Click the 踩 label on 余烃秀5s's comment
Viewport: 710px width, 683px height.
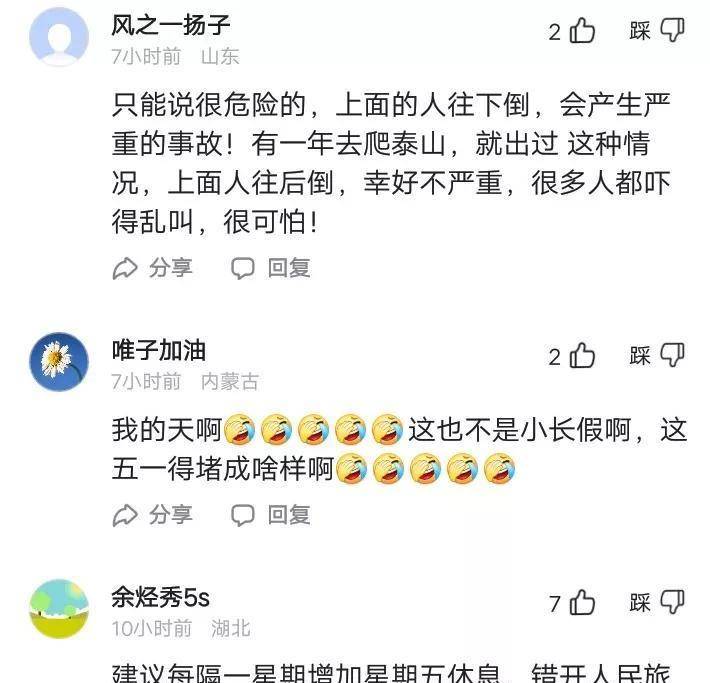(x=640, y=602)
